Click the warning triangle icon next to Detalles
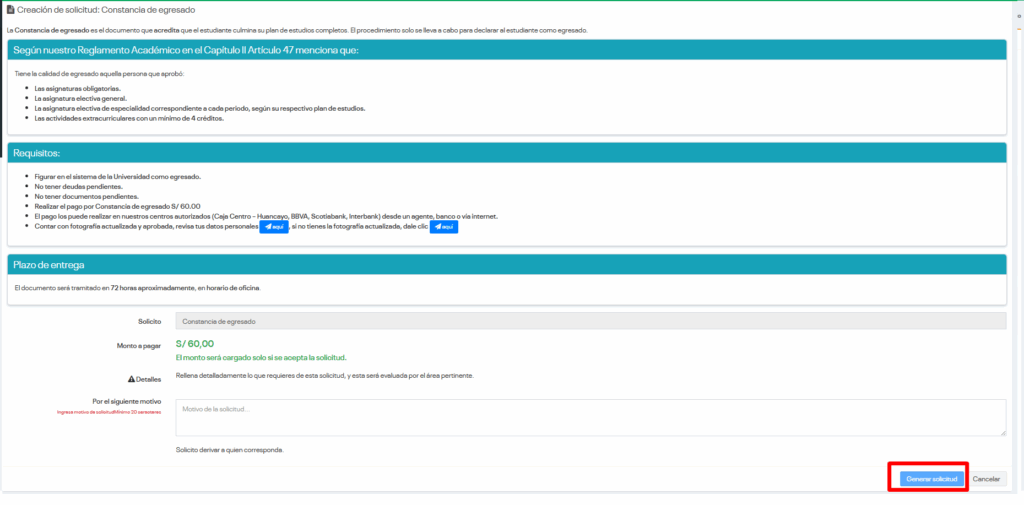 pyautogui.click(x=131, y=380)
